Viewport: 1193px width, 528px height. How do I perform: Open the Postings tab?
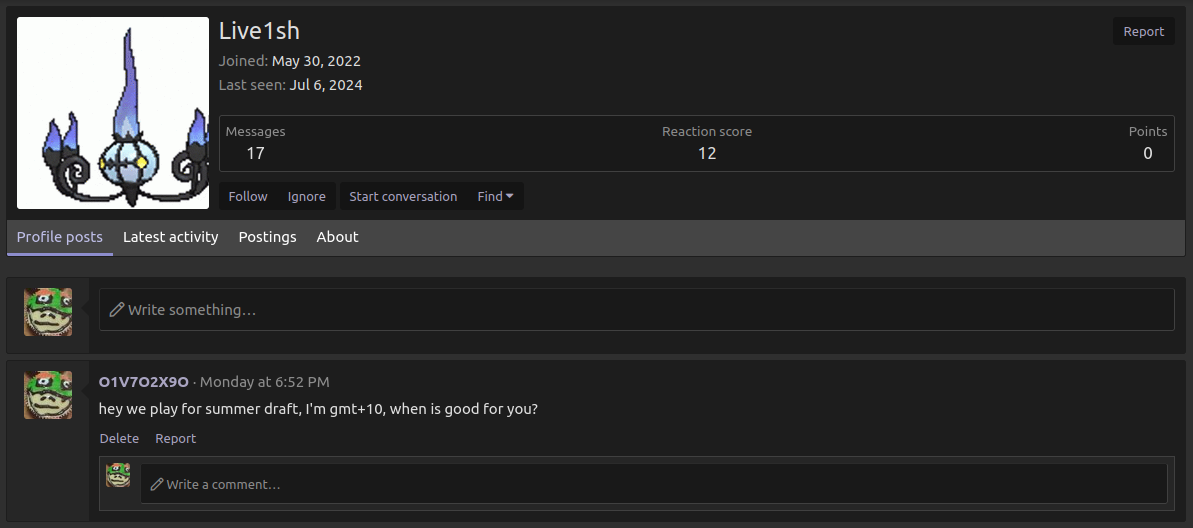(267, 237)
